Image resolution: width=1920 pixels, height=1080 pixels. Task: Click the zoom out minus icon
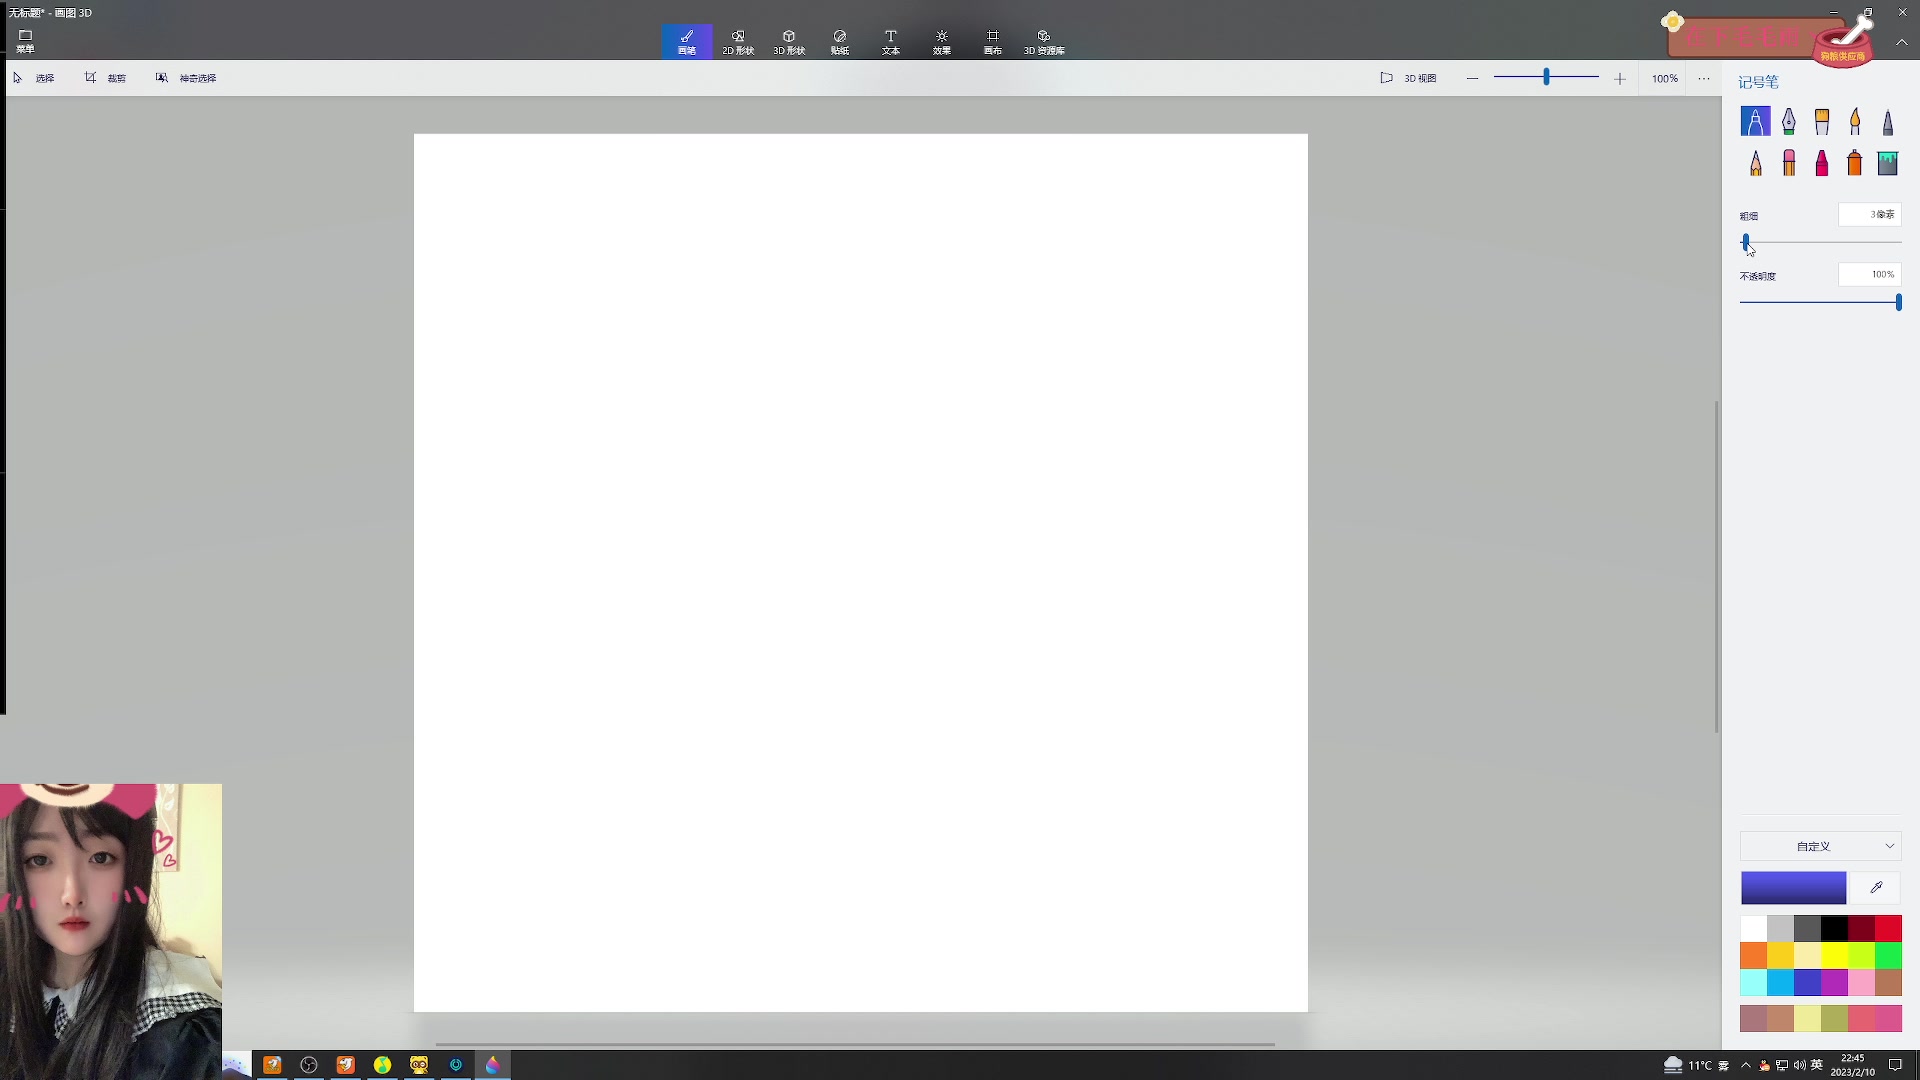[1472, 78]
